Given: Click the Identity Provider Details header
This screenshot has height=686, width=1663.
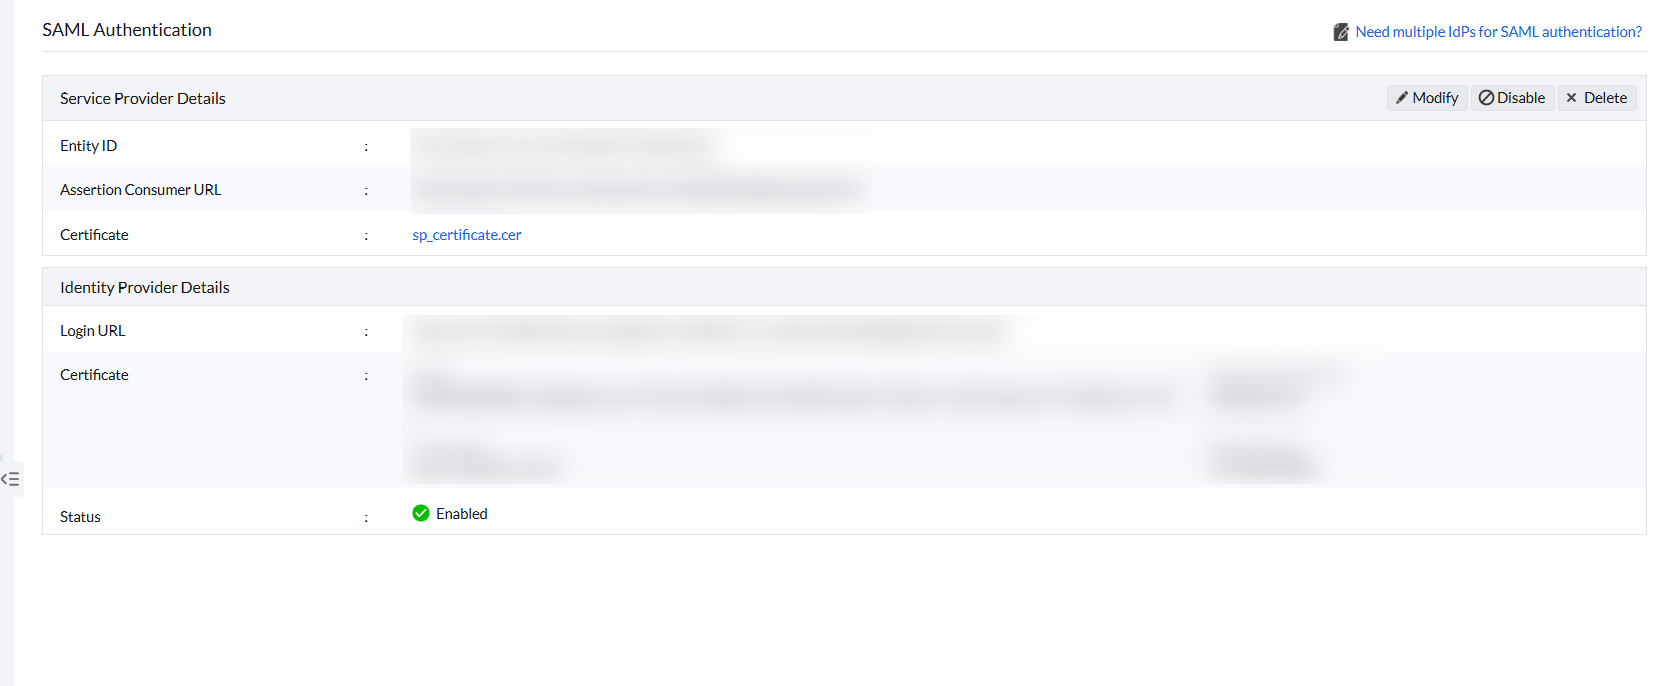Looking at the screenshot, I should [x=145, y=287].
